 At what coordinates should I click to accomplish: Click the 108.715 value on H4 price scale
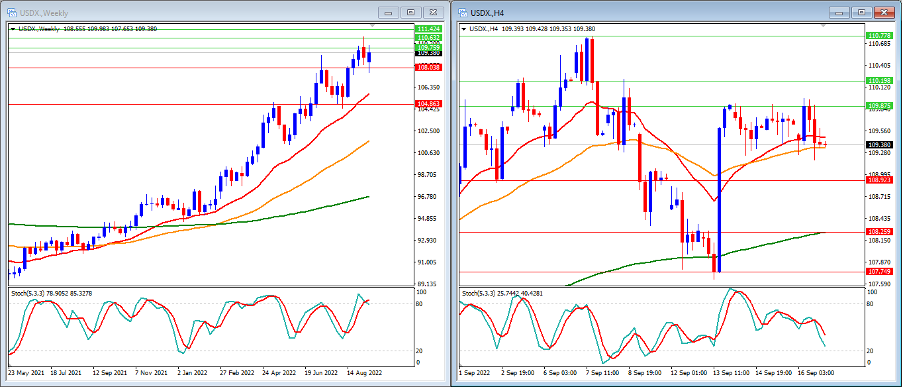click(x=879, y=197)
